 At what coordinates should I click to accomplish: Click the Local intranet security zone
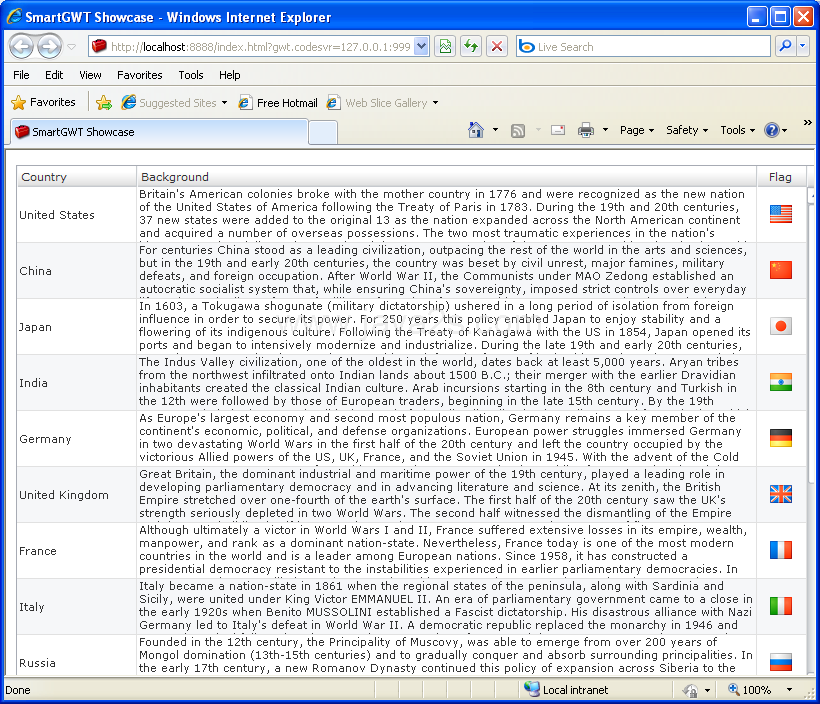coord(566,690)
